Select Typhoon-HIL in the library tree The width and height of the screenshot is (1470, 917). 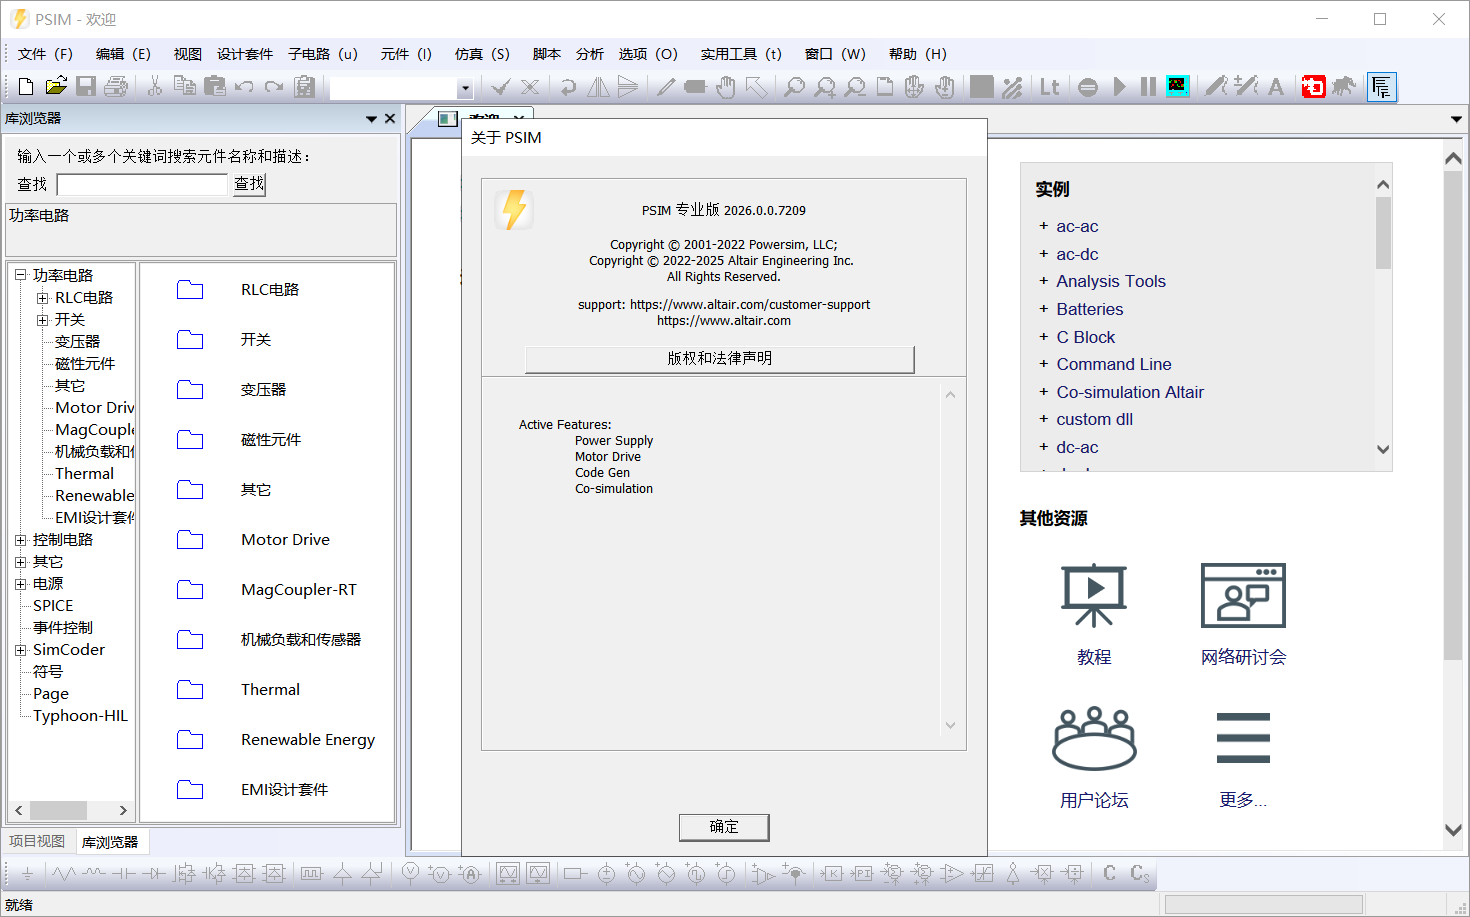(x=80, y=716)
